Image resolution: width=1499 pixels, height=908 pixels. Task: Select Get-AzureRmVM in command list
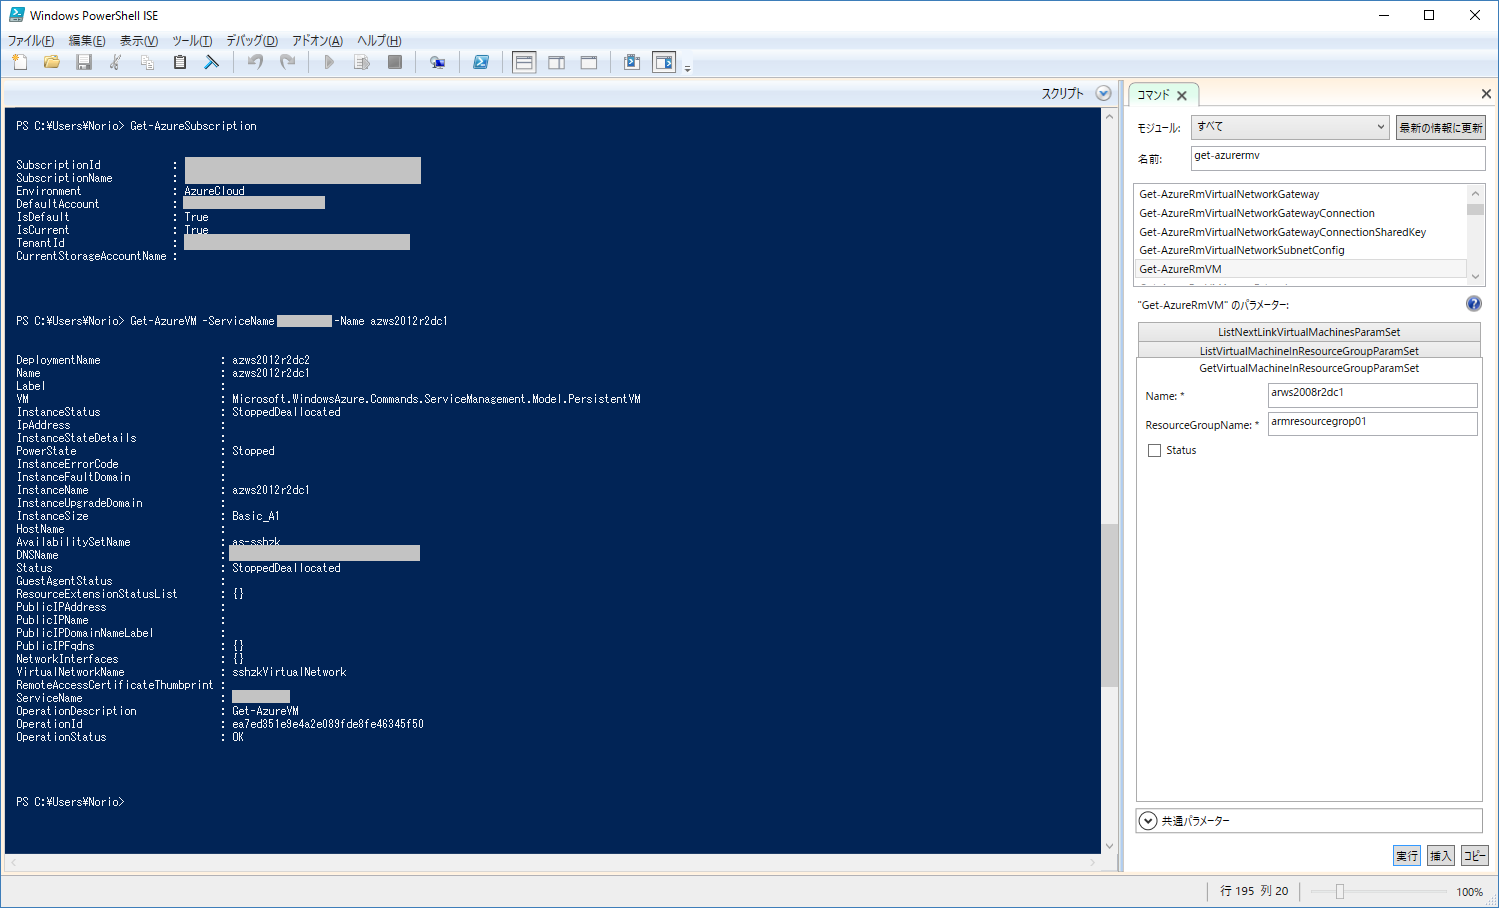pyautogui.click(x=1301, y=269)
